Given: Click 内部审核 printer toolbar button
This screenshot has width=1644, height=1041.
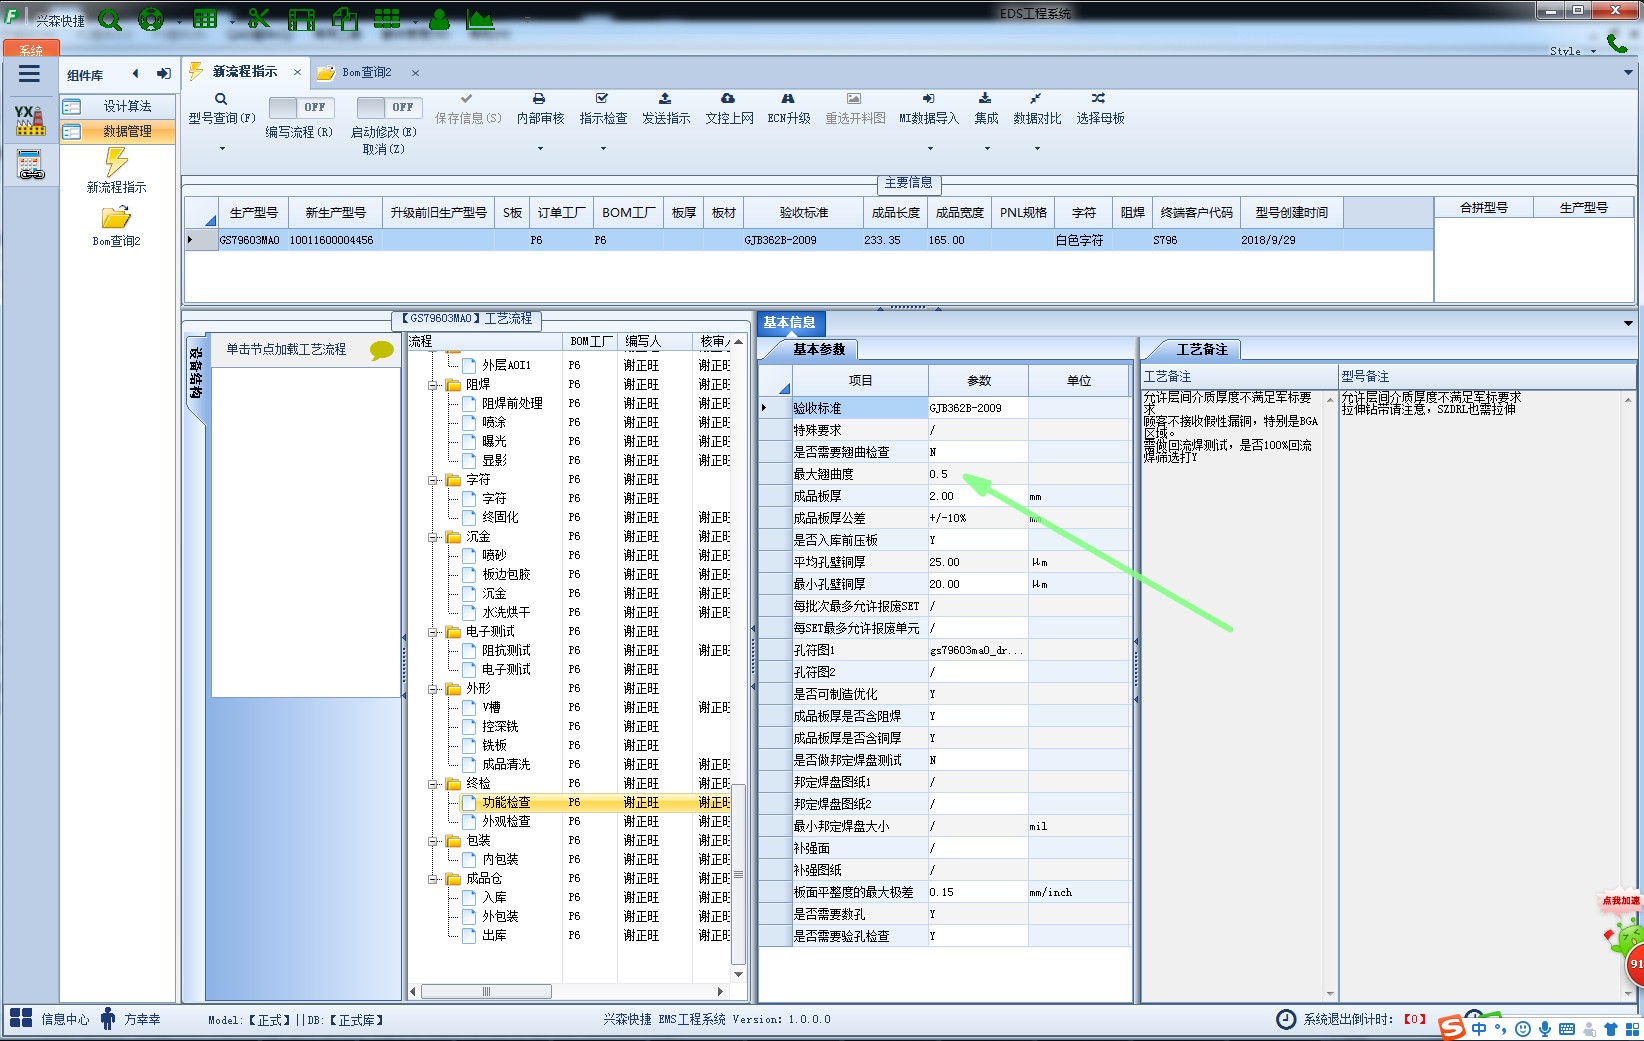Looking at the screenshot, I should pos(540,109).
